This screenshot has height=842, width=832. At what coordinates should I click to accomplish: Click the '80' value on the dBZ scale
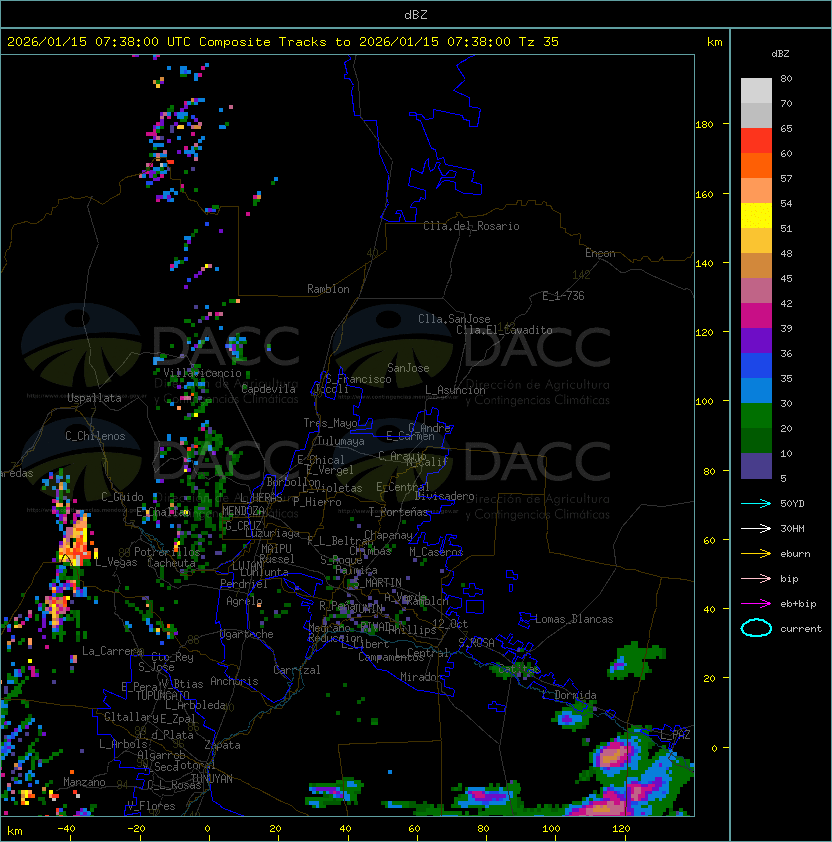tap(786, 78)
